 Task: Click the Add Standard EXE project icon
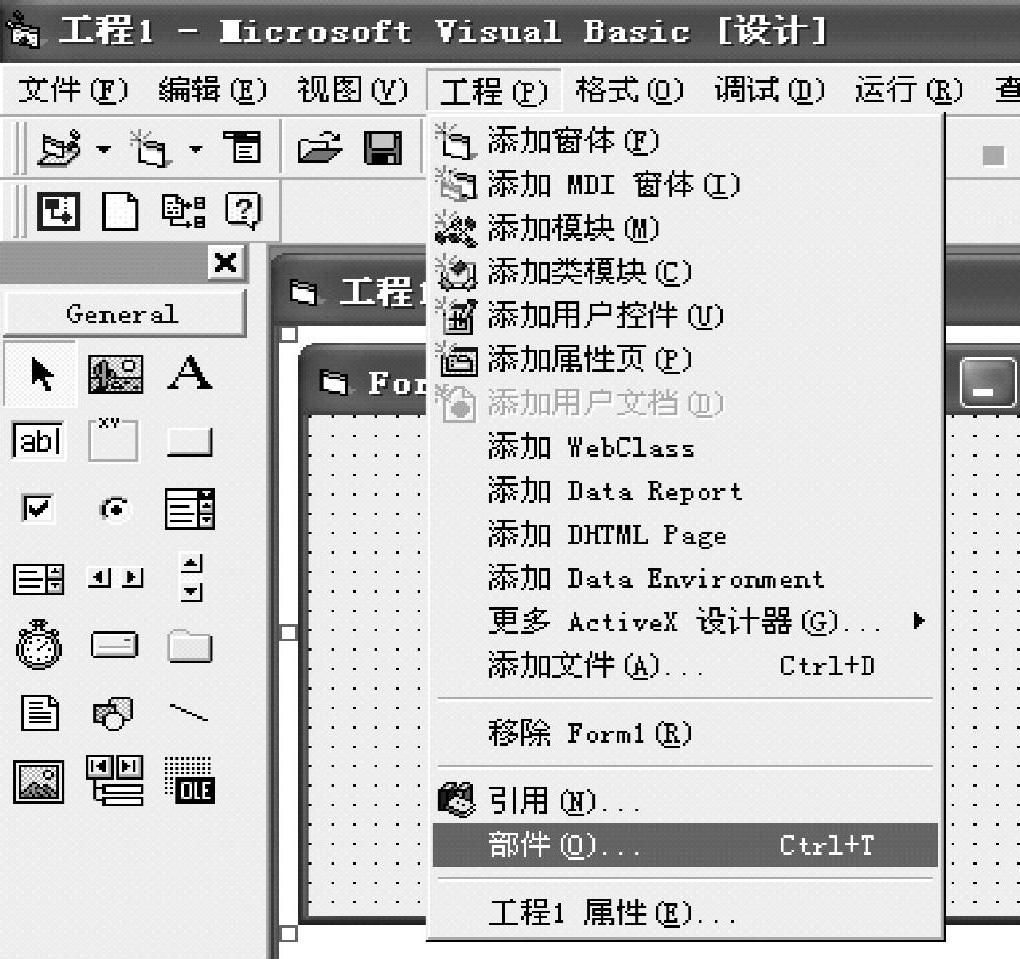click(60, 148)
